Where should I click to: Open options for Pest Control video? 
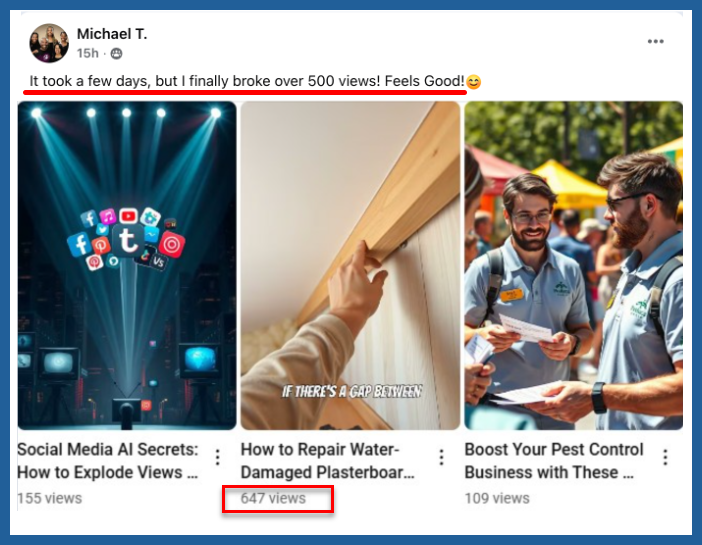(665, 457)
